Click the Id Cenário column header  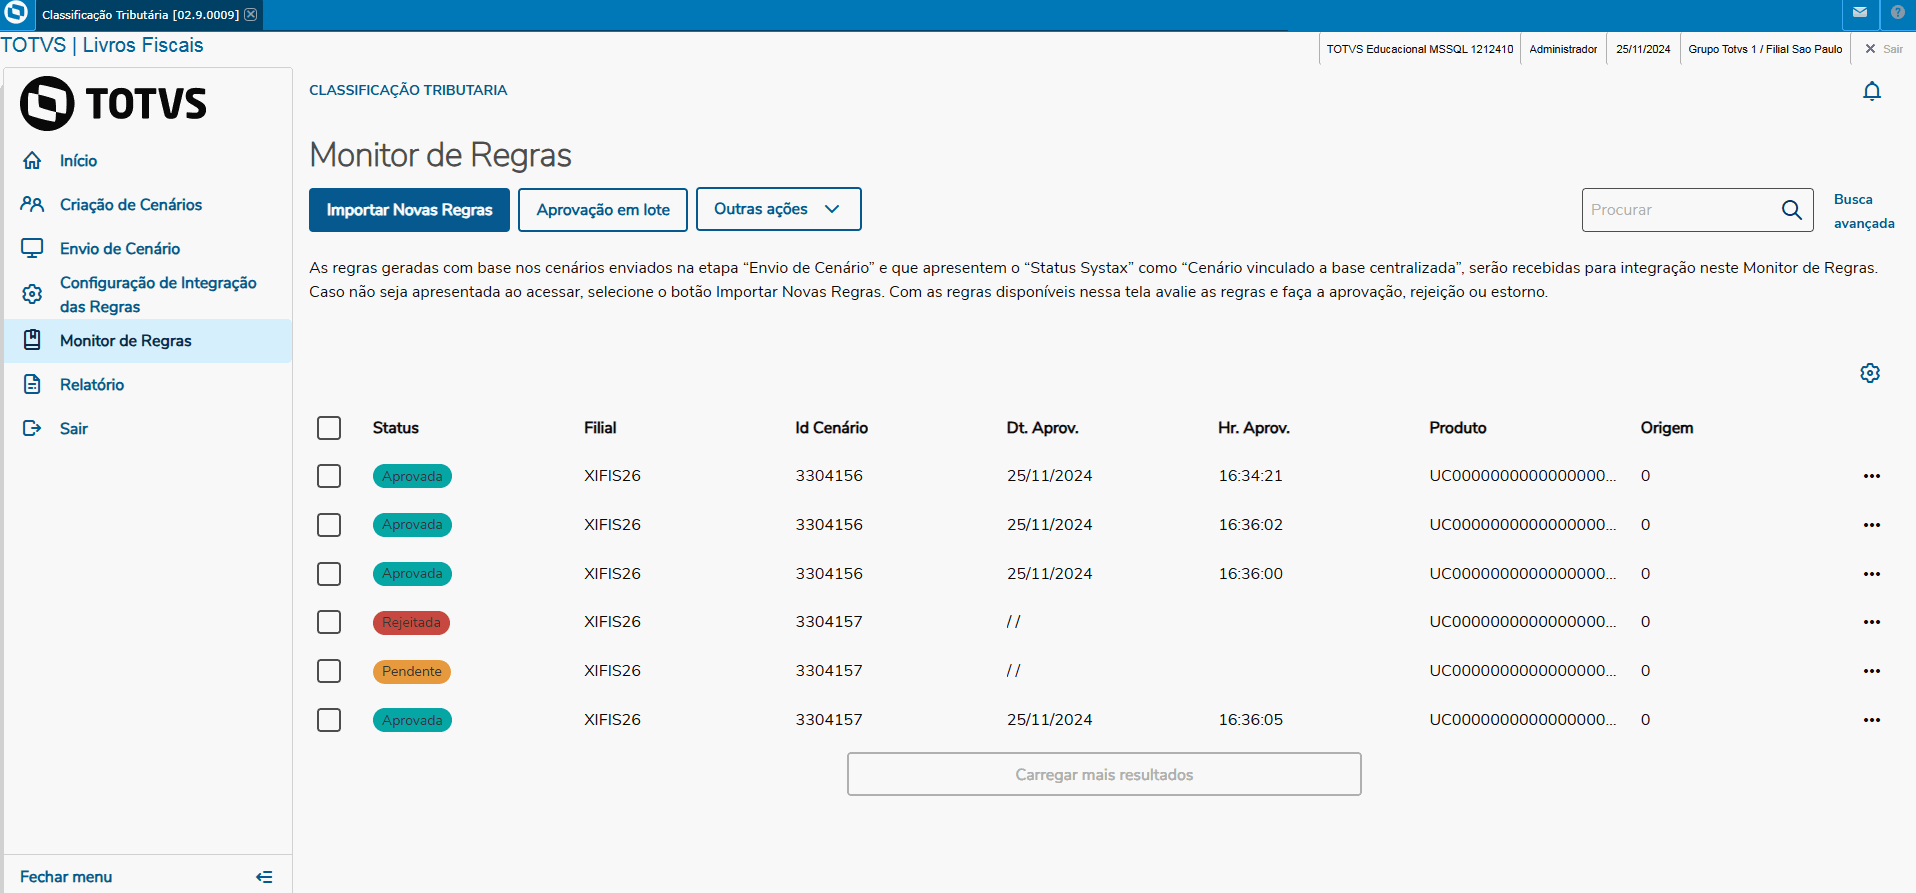click(x=831, y=428)
